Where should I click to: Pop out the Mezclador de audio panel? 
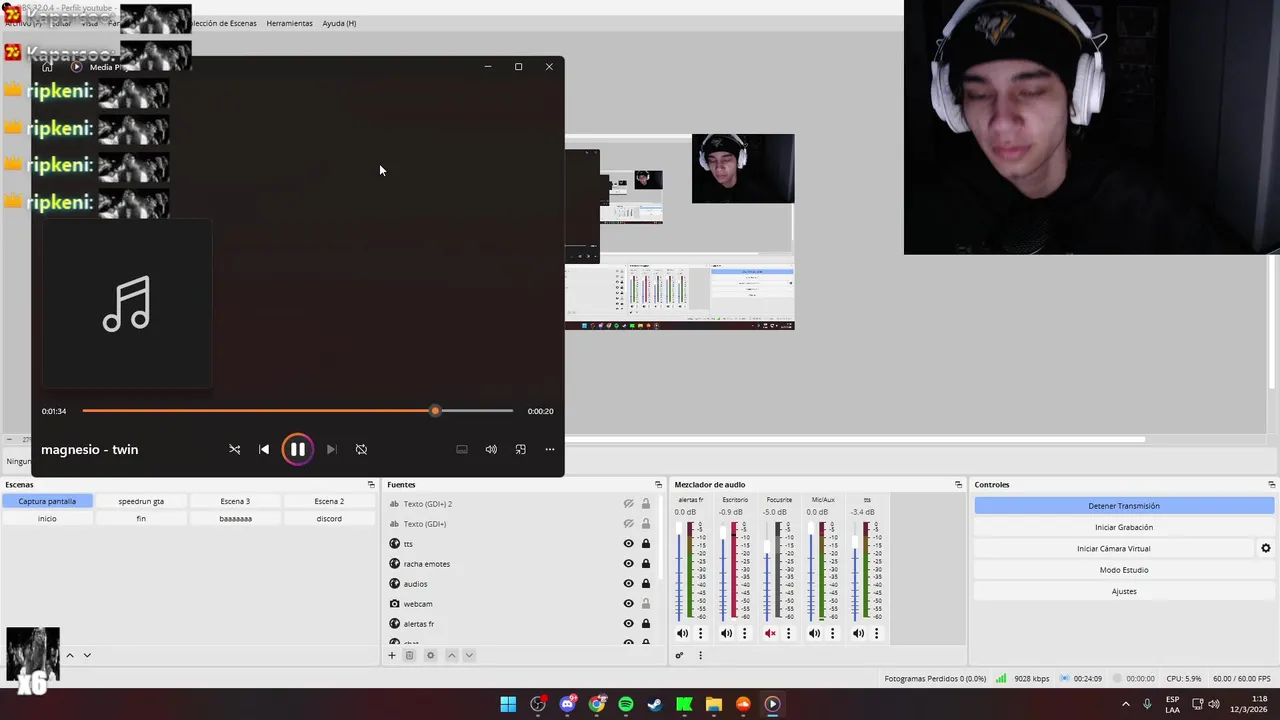point(958,485)
